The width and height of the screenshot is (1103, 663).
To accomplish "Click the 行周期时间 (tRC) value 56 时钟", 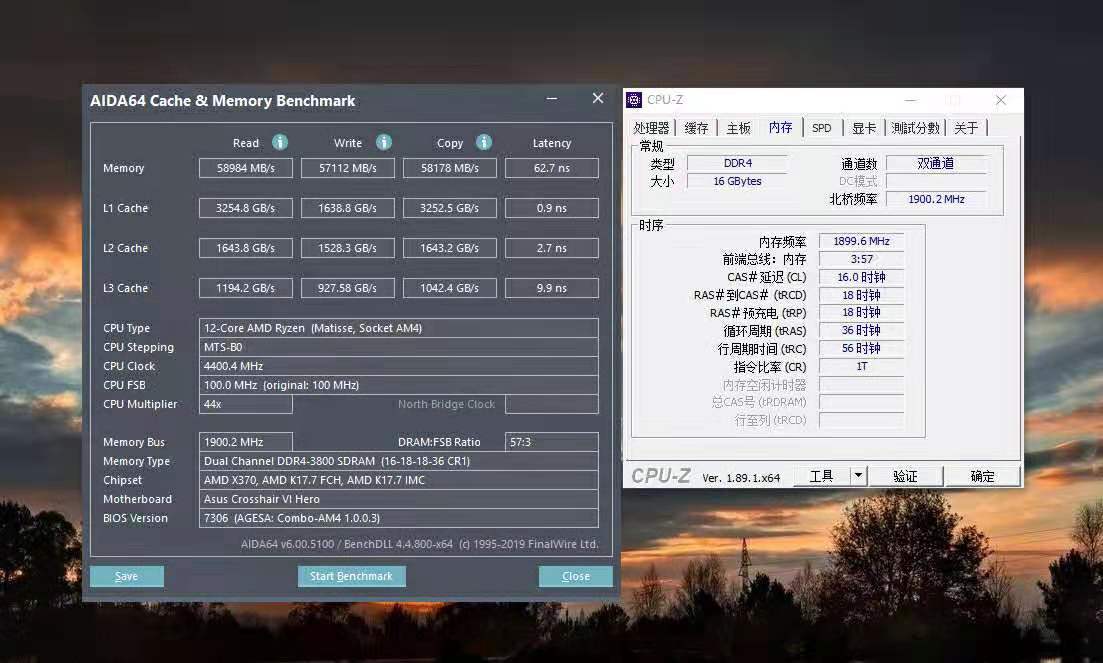I will (x=861, y=349).
